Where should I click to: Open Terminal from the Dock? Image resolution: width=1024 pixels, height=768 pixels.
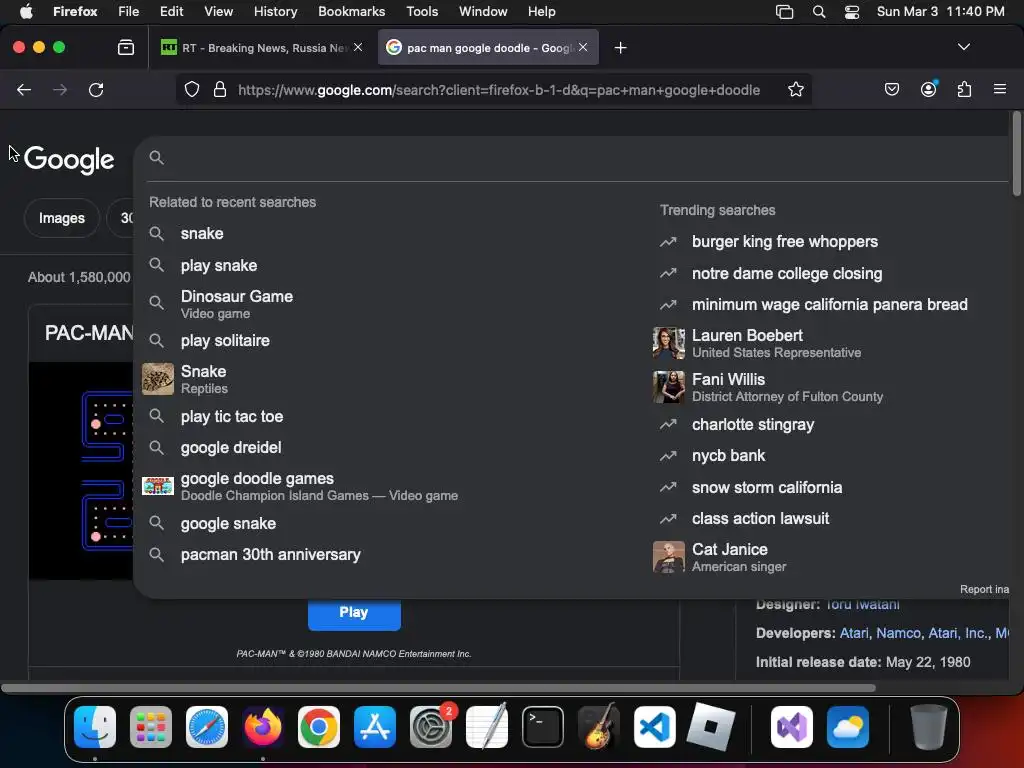543,726
